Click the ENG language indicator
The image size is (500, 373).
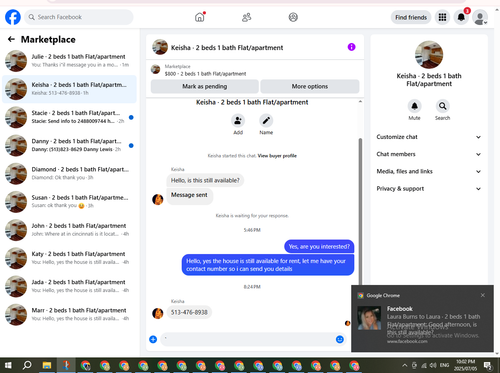[x=444, y=365]
